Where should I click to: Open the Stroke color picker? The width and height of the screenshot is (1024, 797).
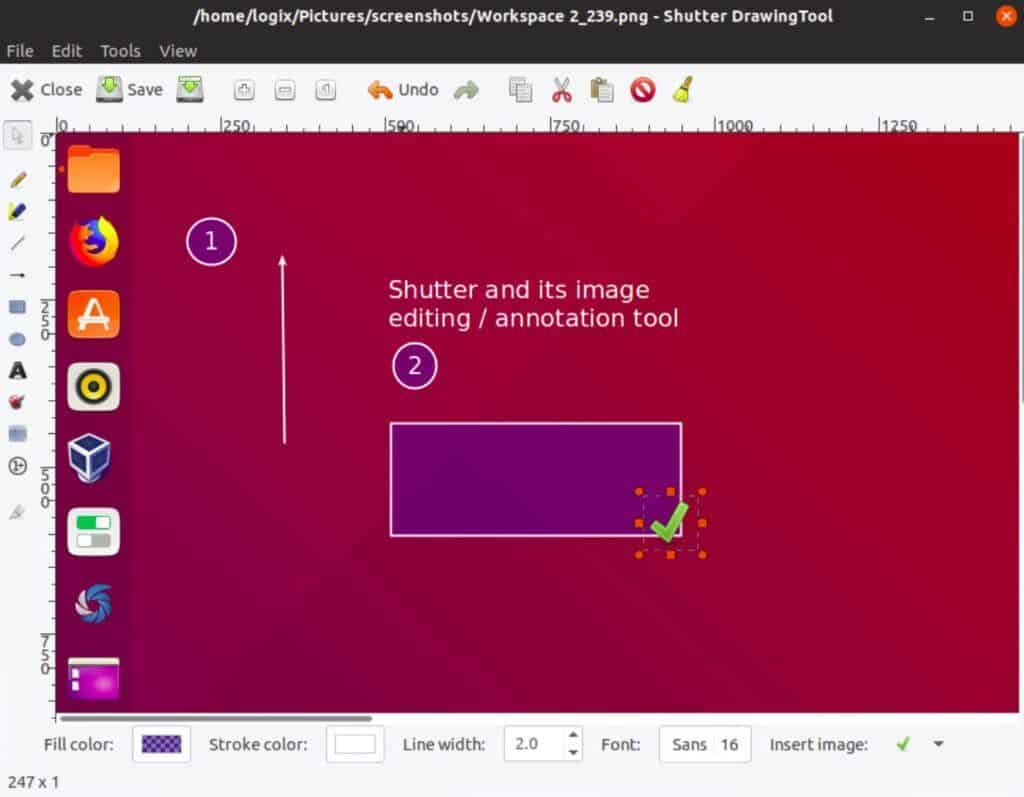pos(355,744)
